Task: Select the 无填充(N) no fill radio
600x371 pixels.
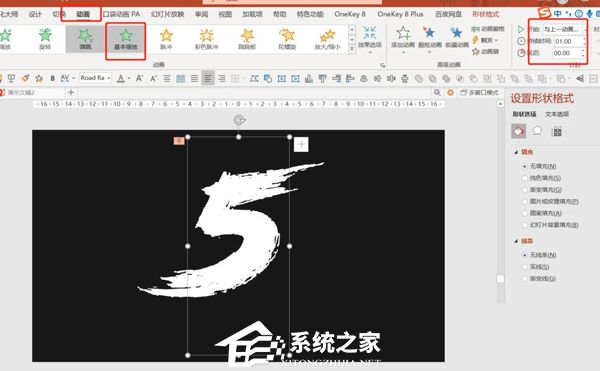Action: coord(525,166)
